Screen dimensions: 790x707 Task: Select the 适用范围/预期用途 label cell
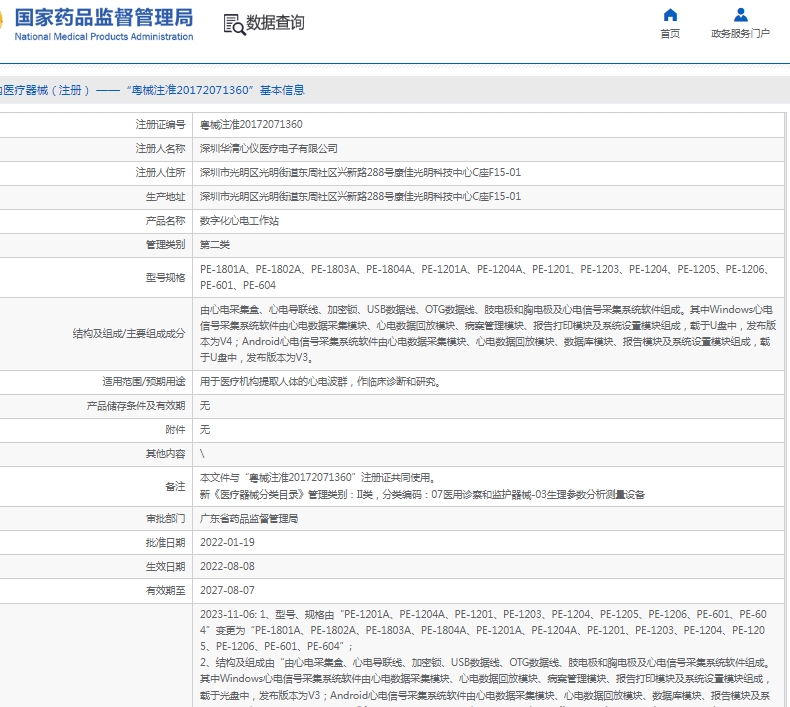click(x=96, y=382)
